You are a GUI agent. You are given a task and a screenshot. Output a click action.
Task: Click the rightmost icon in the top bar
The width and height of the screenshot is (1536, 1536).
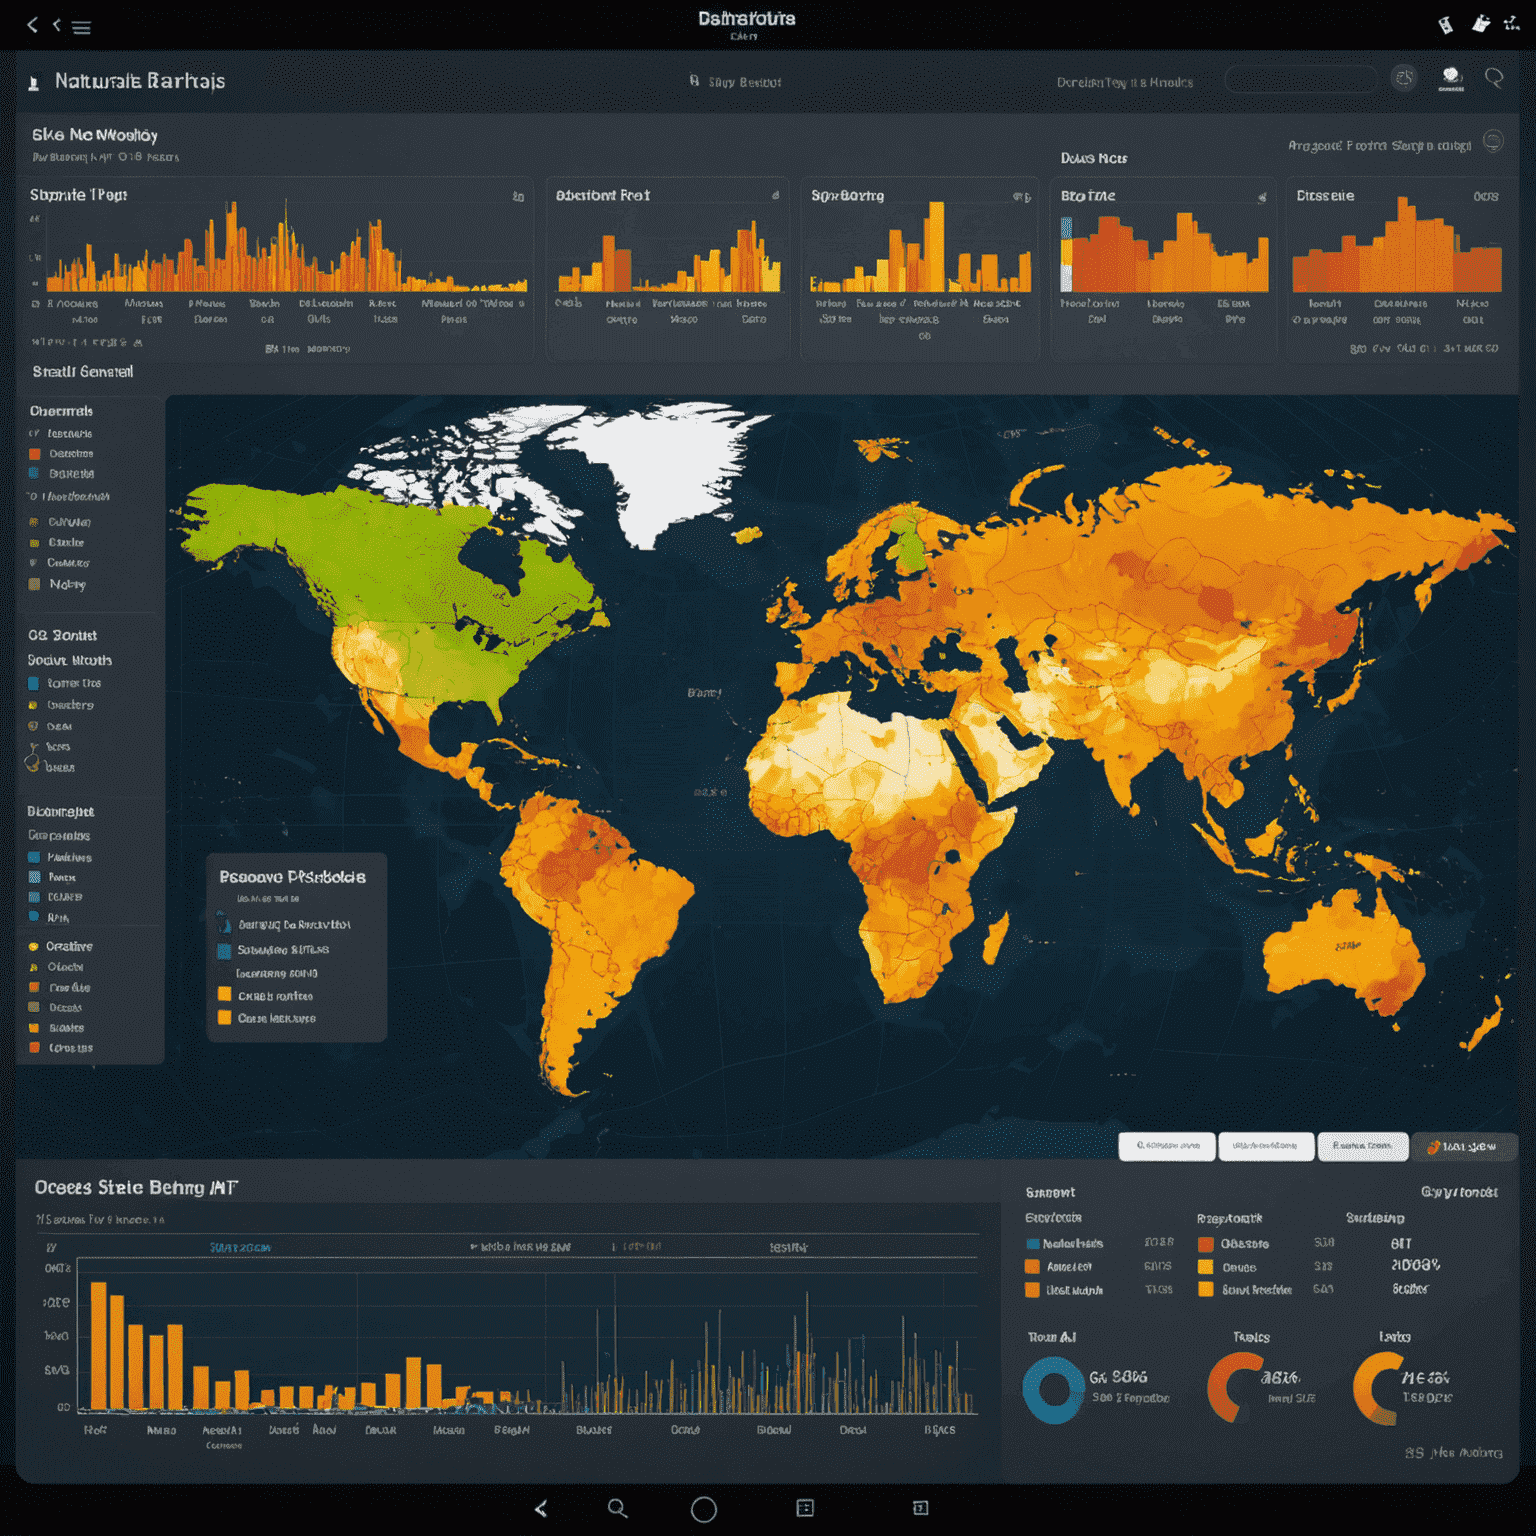pyautogui.click(x=1512, y=24)
